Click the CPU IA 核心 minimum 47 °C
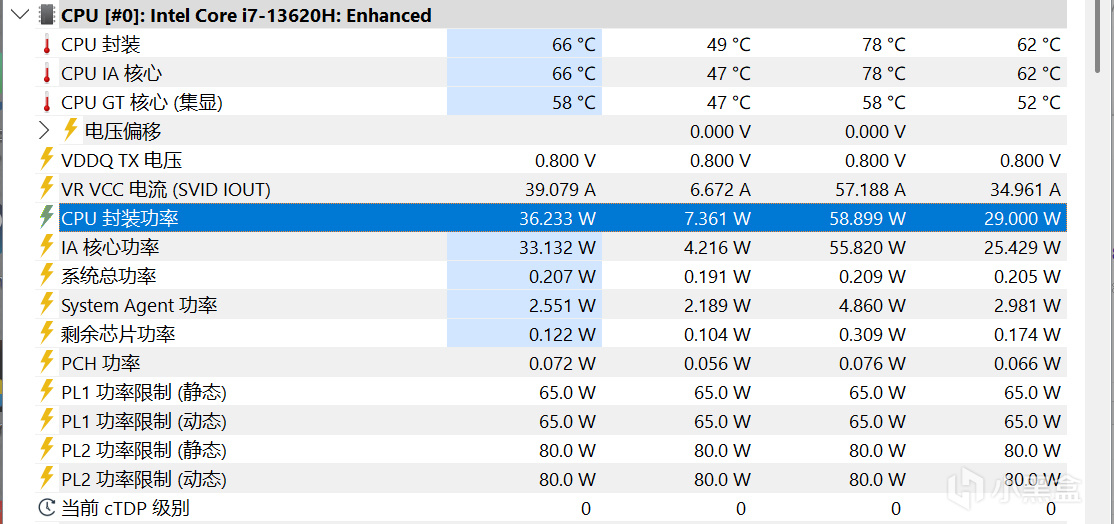This screenshot has width=1114, height=524. (729, 74)
